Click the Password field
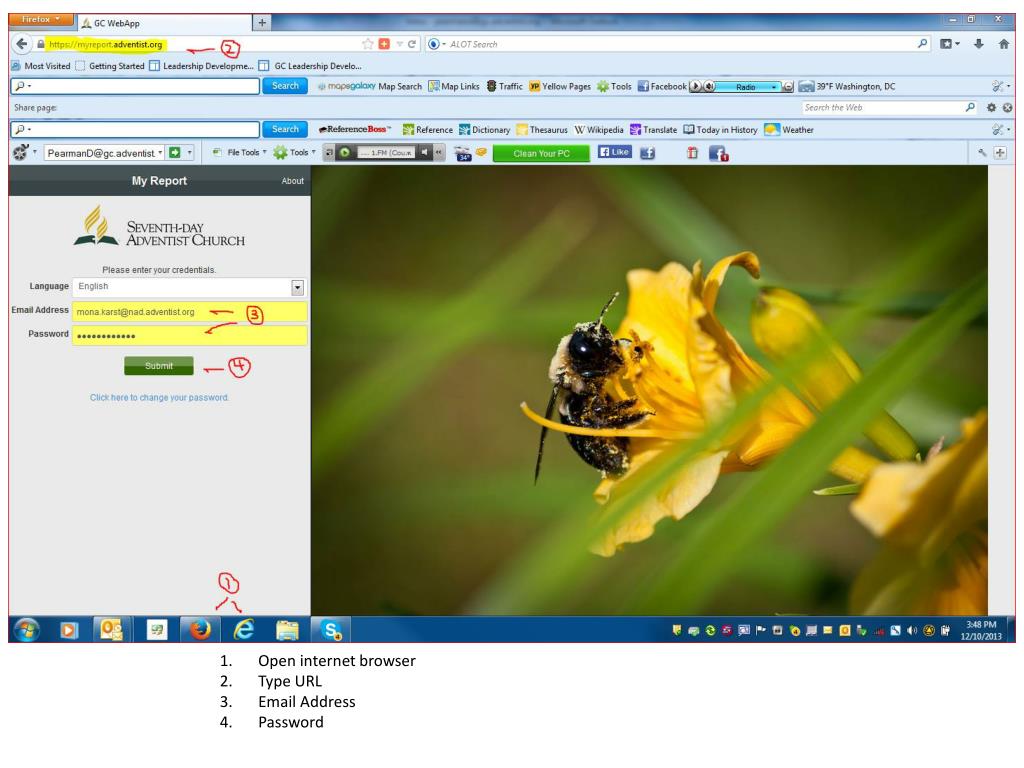Image resolution: width=1024 pixels, height=768 pixels. [189, 336]
